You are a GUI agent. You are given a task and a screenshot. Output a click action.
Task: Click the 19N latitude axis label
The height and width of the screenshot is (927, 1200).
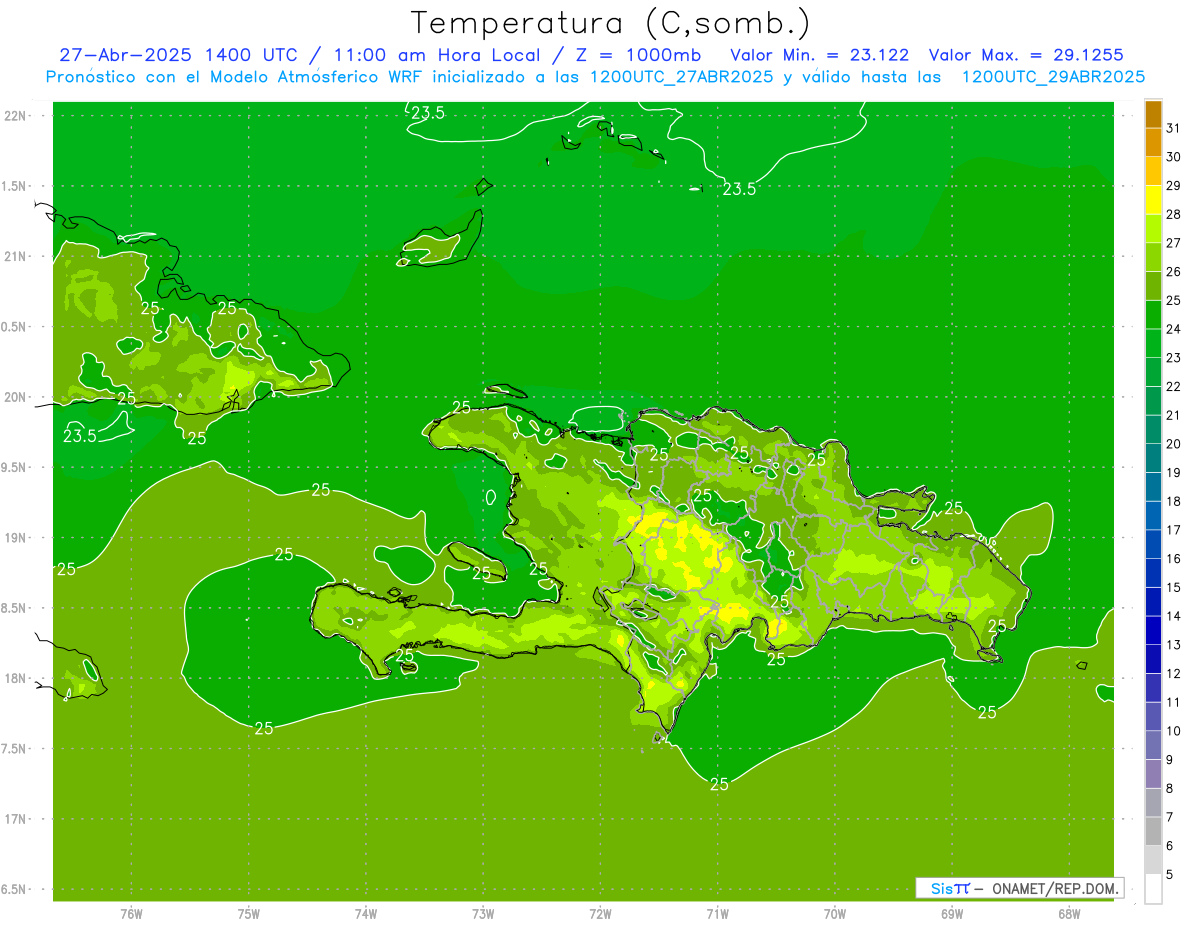pyautogui.click(x=17, y=538)
